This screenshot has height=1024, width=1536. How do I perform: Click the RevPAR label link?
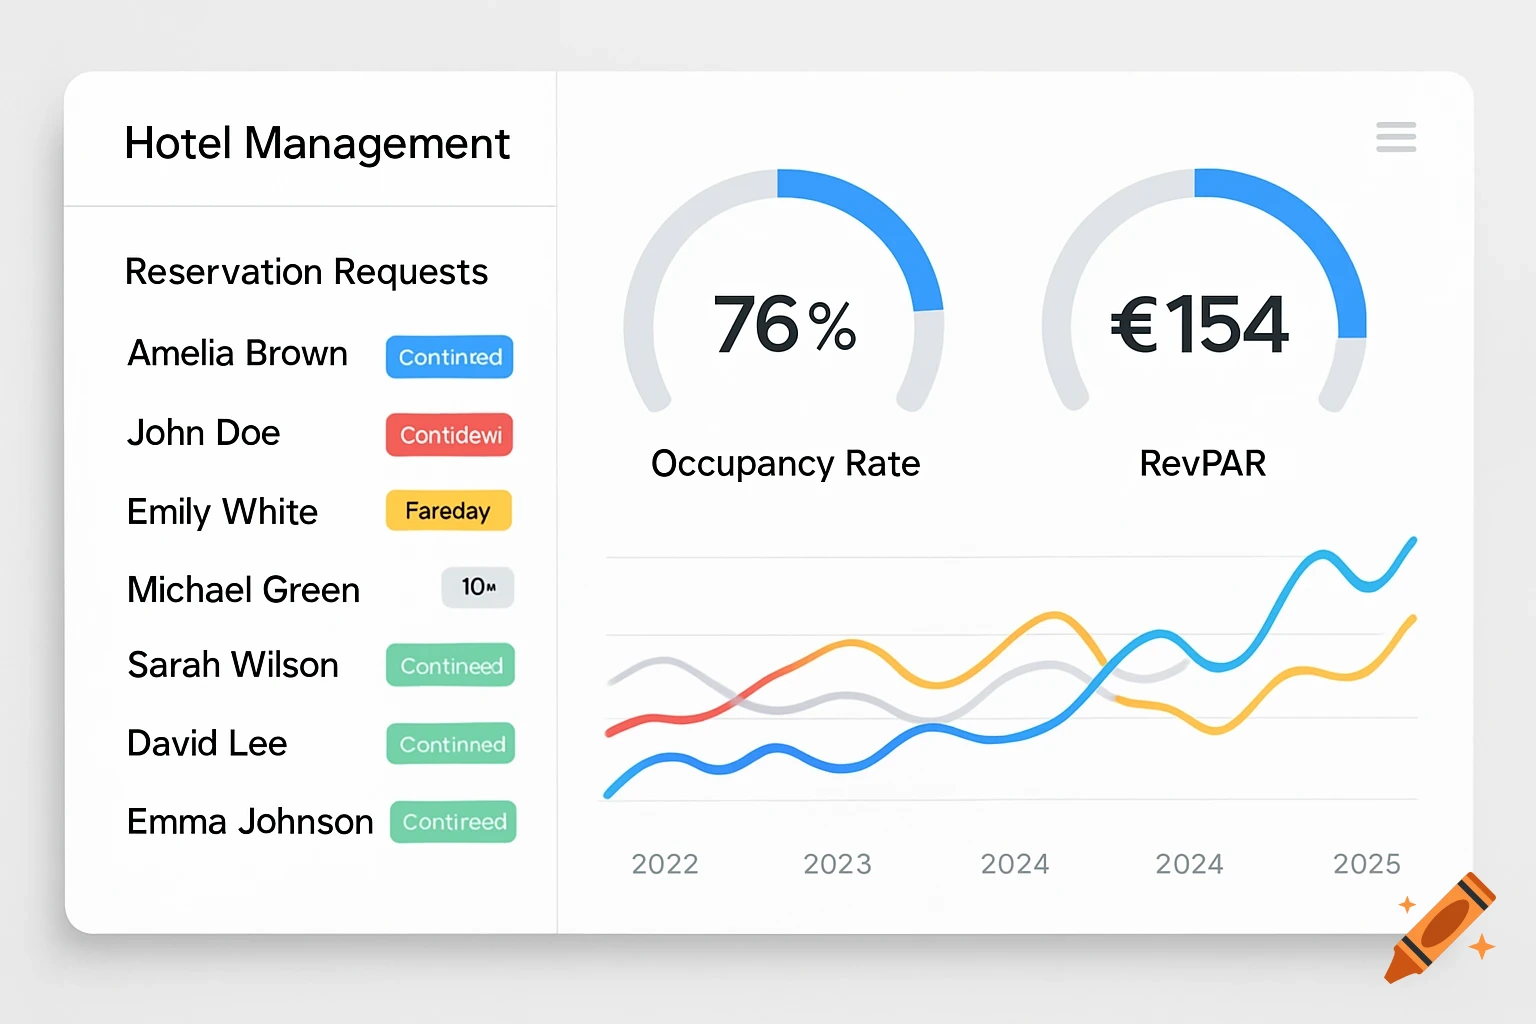1202,463
